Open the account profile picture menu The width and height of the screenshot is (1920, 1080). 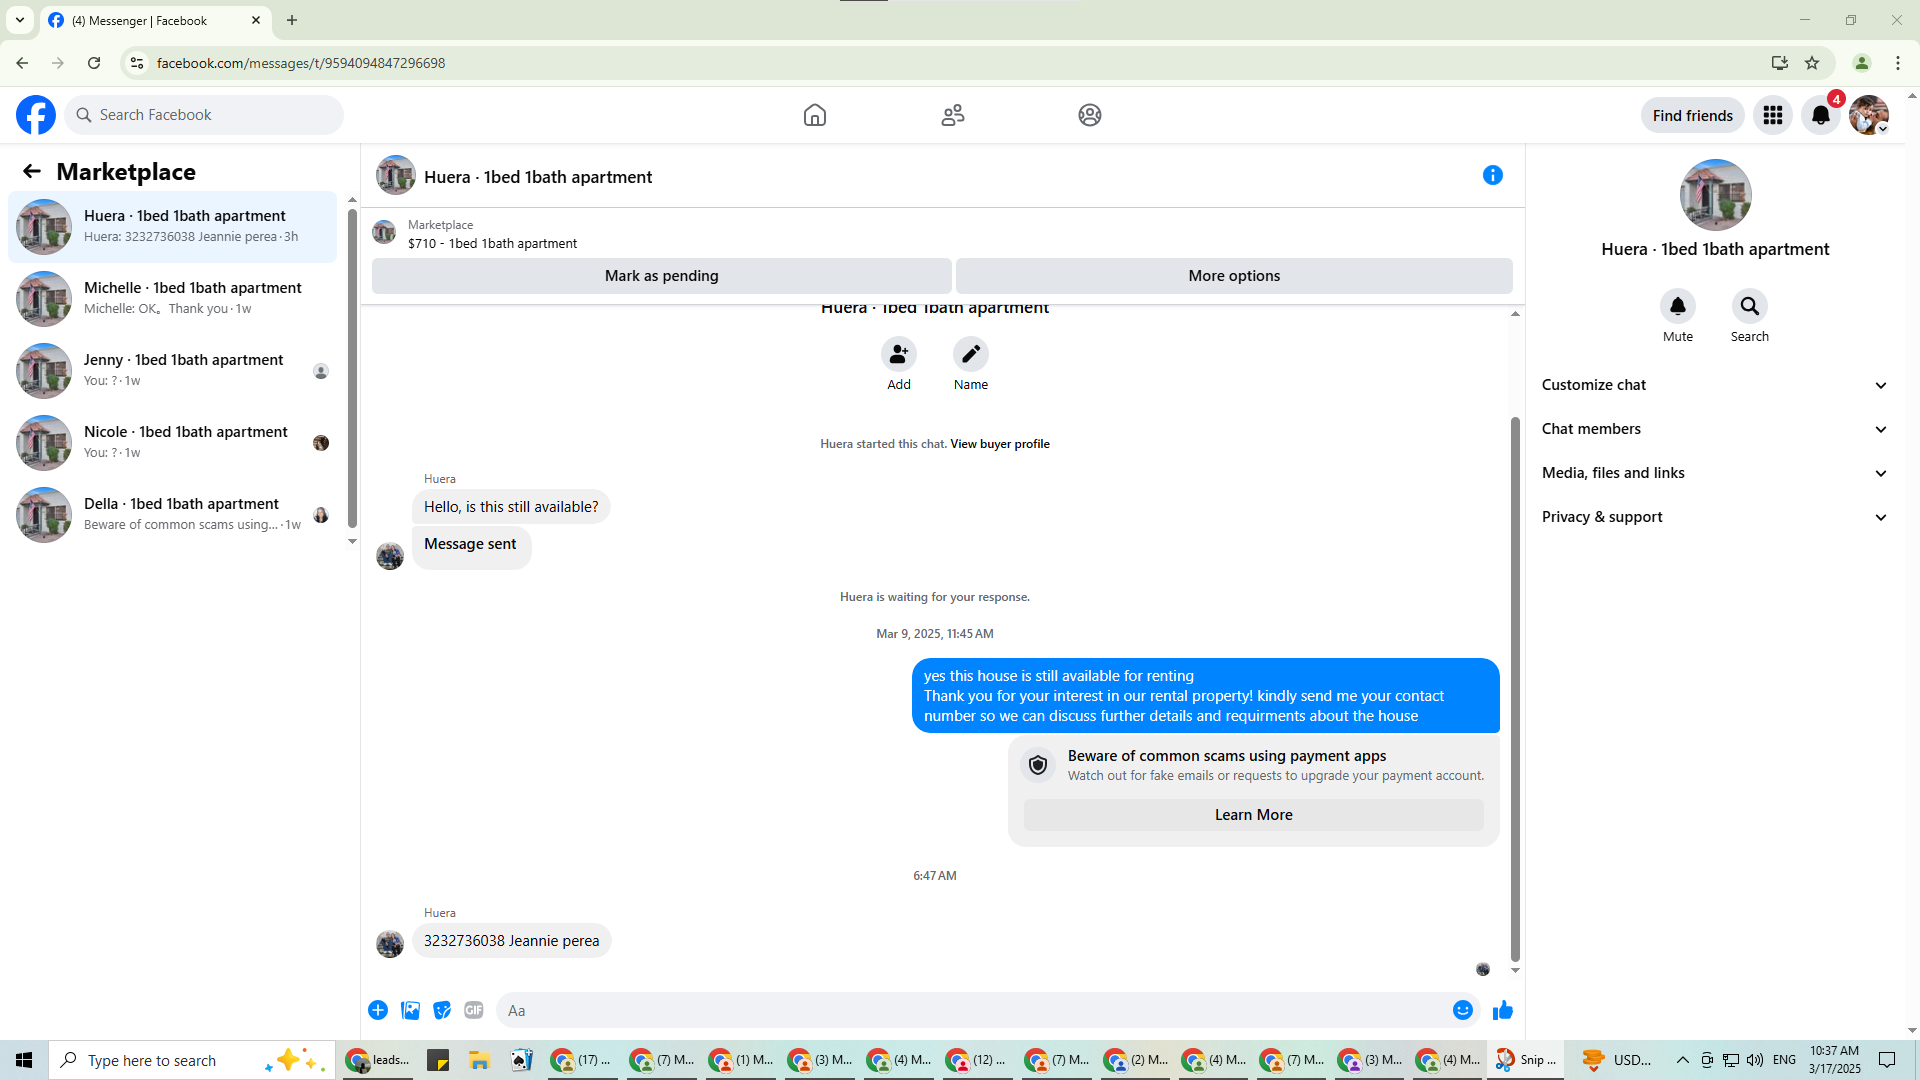[x=1869, y=115]
